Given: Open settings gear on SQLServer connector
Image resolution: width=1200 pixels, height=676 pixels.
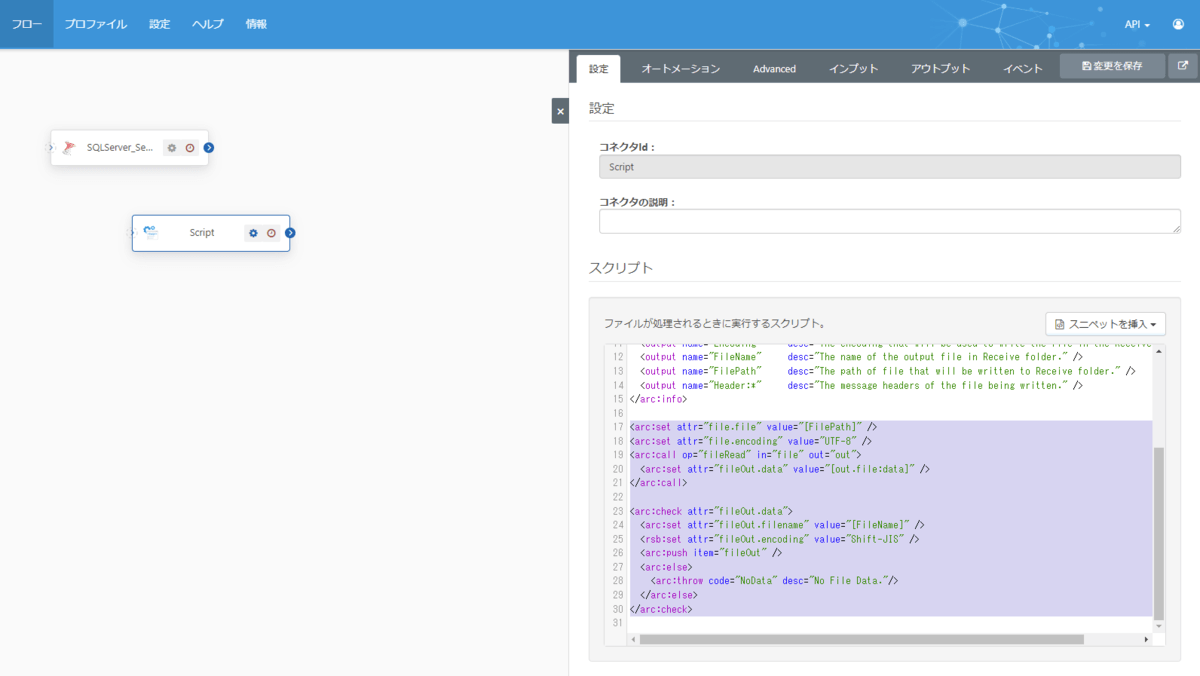Looking at the screenshot, I should pos(172,148).
